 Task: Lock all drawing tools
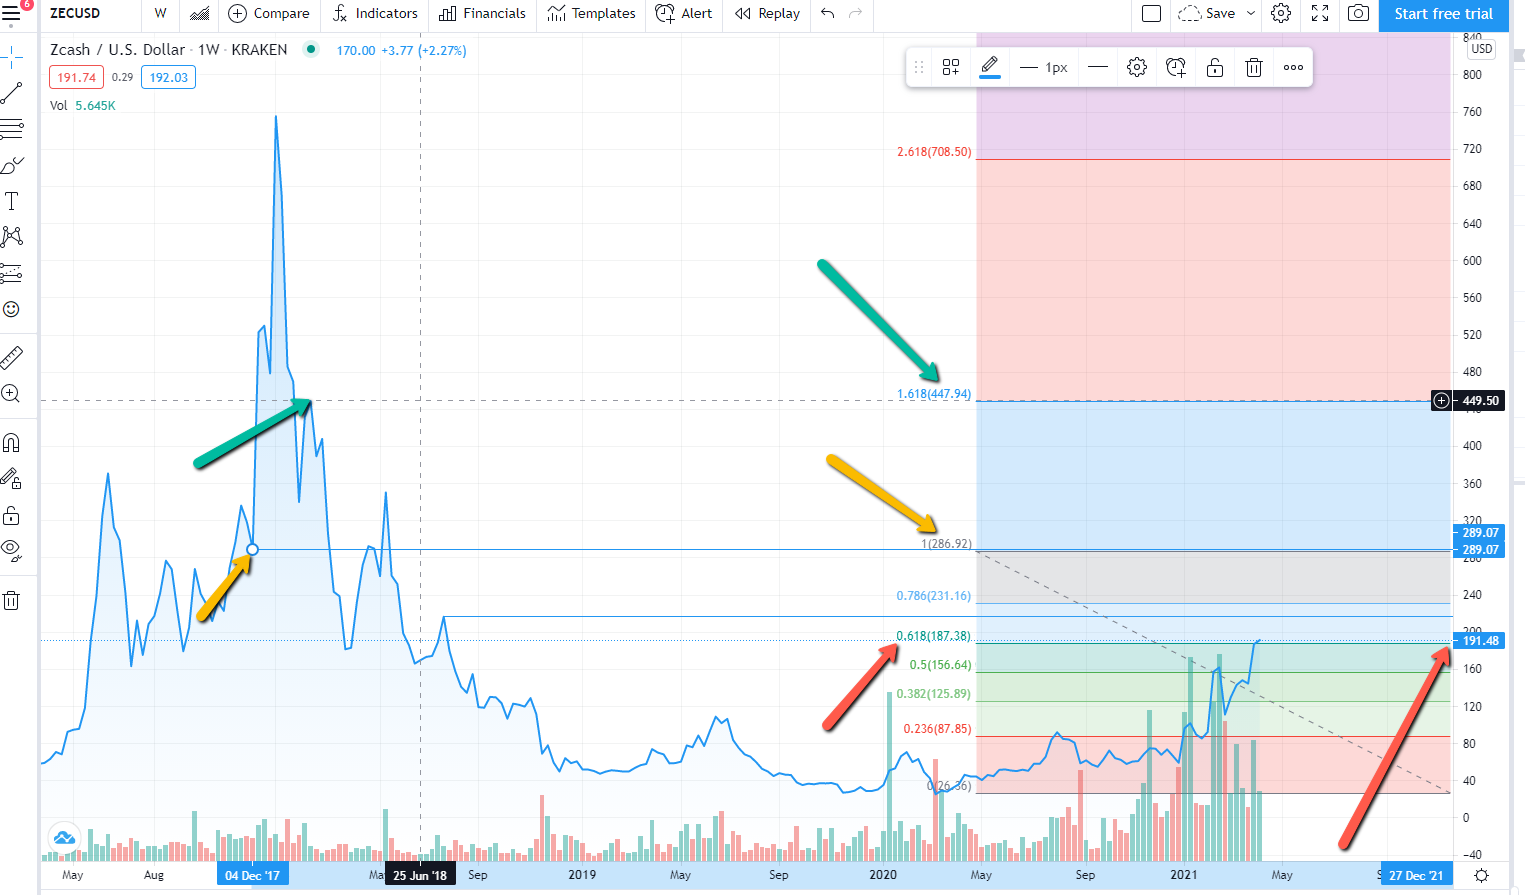(x=12, y=515)
